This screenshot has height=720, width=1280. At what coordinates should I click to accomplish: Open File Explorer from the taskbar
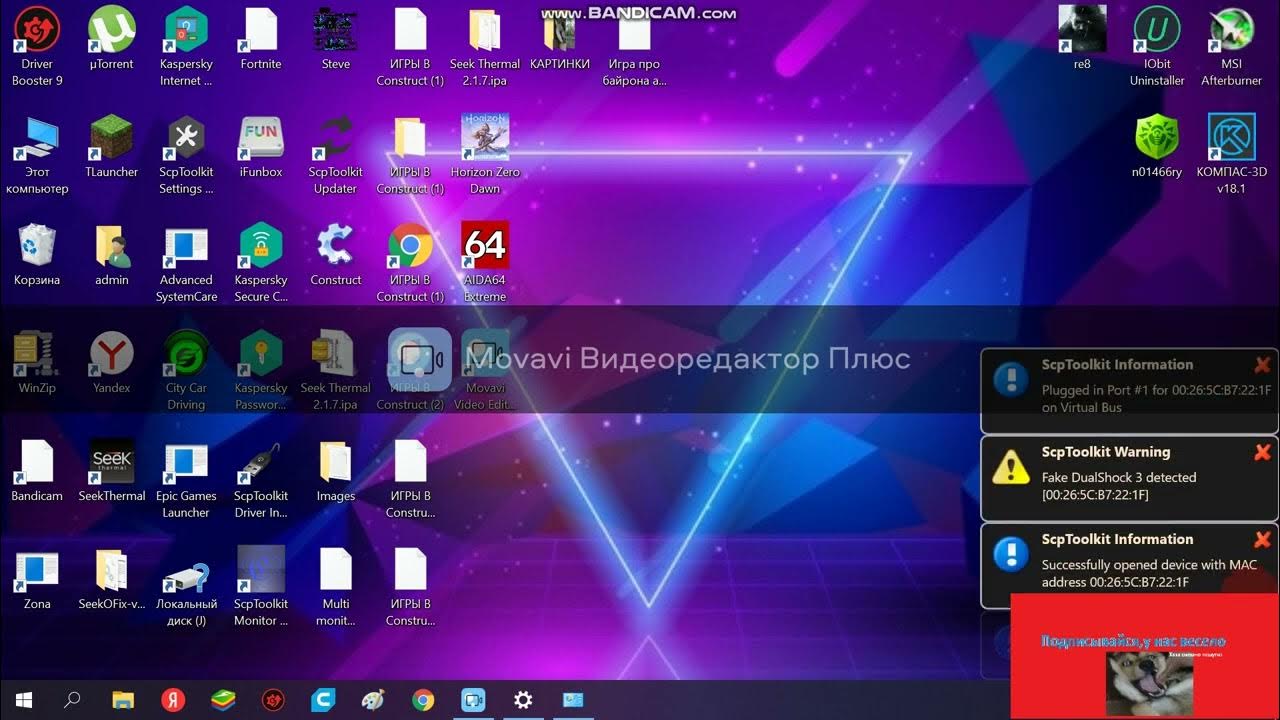coord(123,700)
